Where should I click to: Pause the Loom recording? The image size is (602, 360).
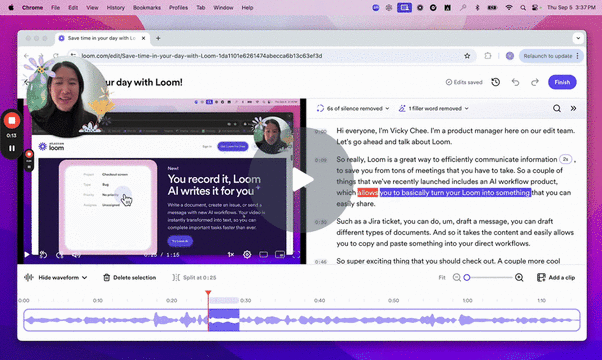pyautogui.click(x=12, y=148)
